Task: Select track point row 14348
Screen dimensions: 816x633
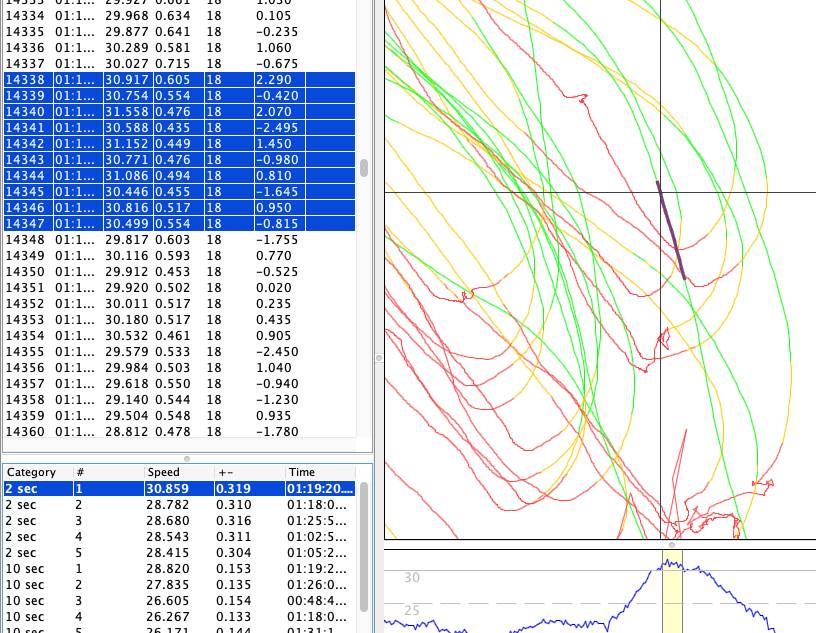Action: click(180, 240)
